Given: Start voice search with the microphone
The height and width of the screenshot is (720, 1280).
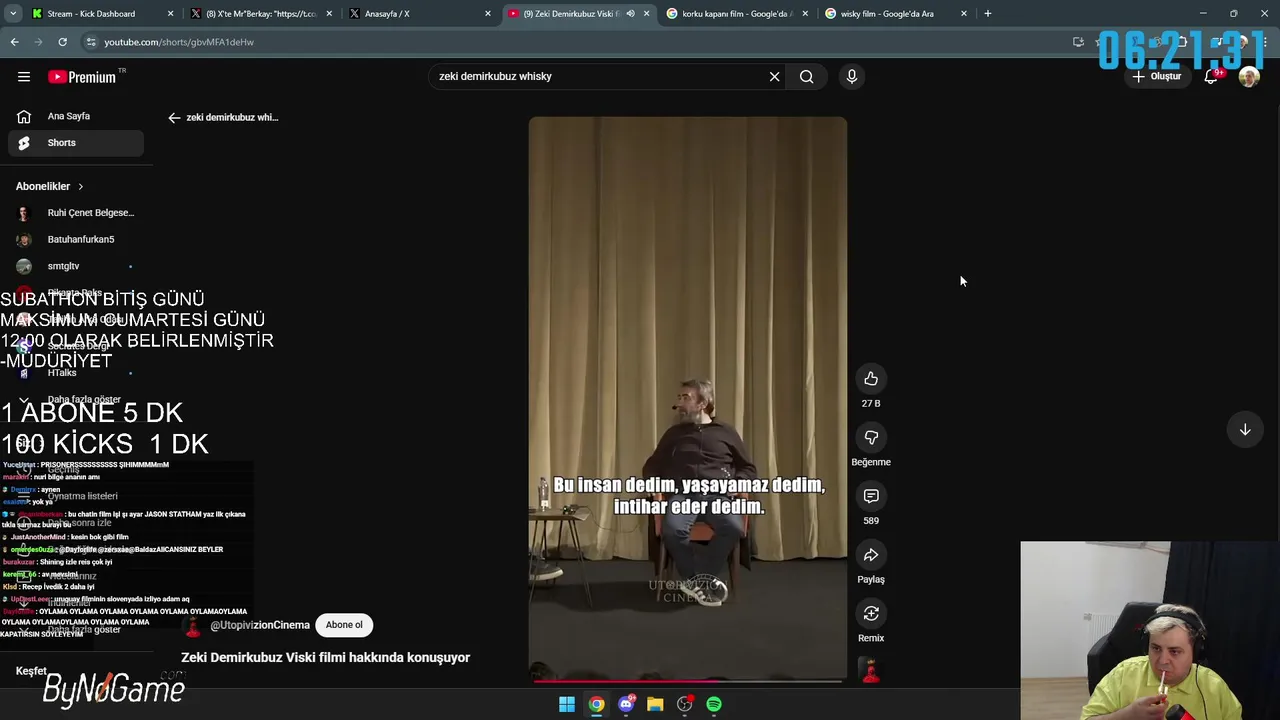Looking at the screenshot, I should click(x=852, y=76).
